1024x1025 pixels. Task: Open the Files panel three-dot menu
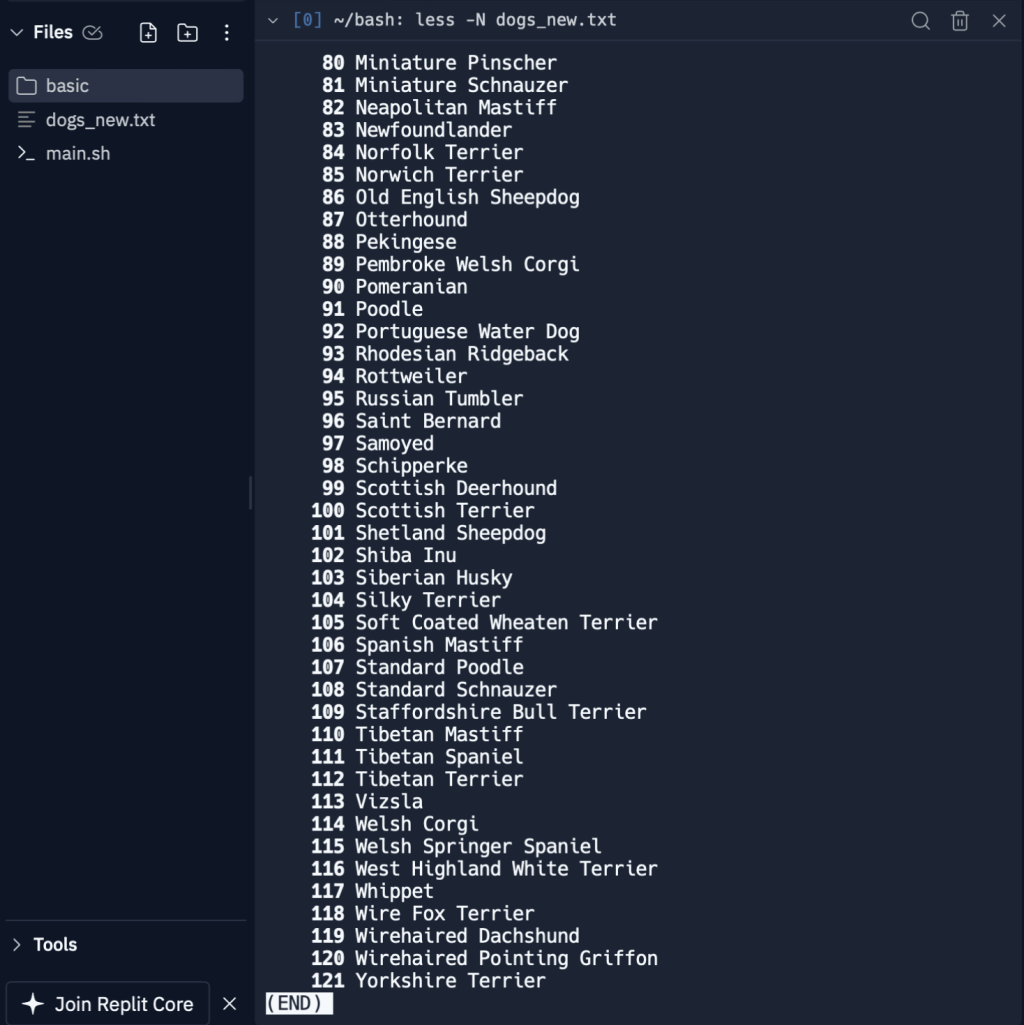(226, 33)
